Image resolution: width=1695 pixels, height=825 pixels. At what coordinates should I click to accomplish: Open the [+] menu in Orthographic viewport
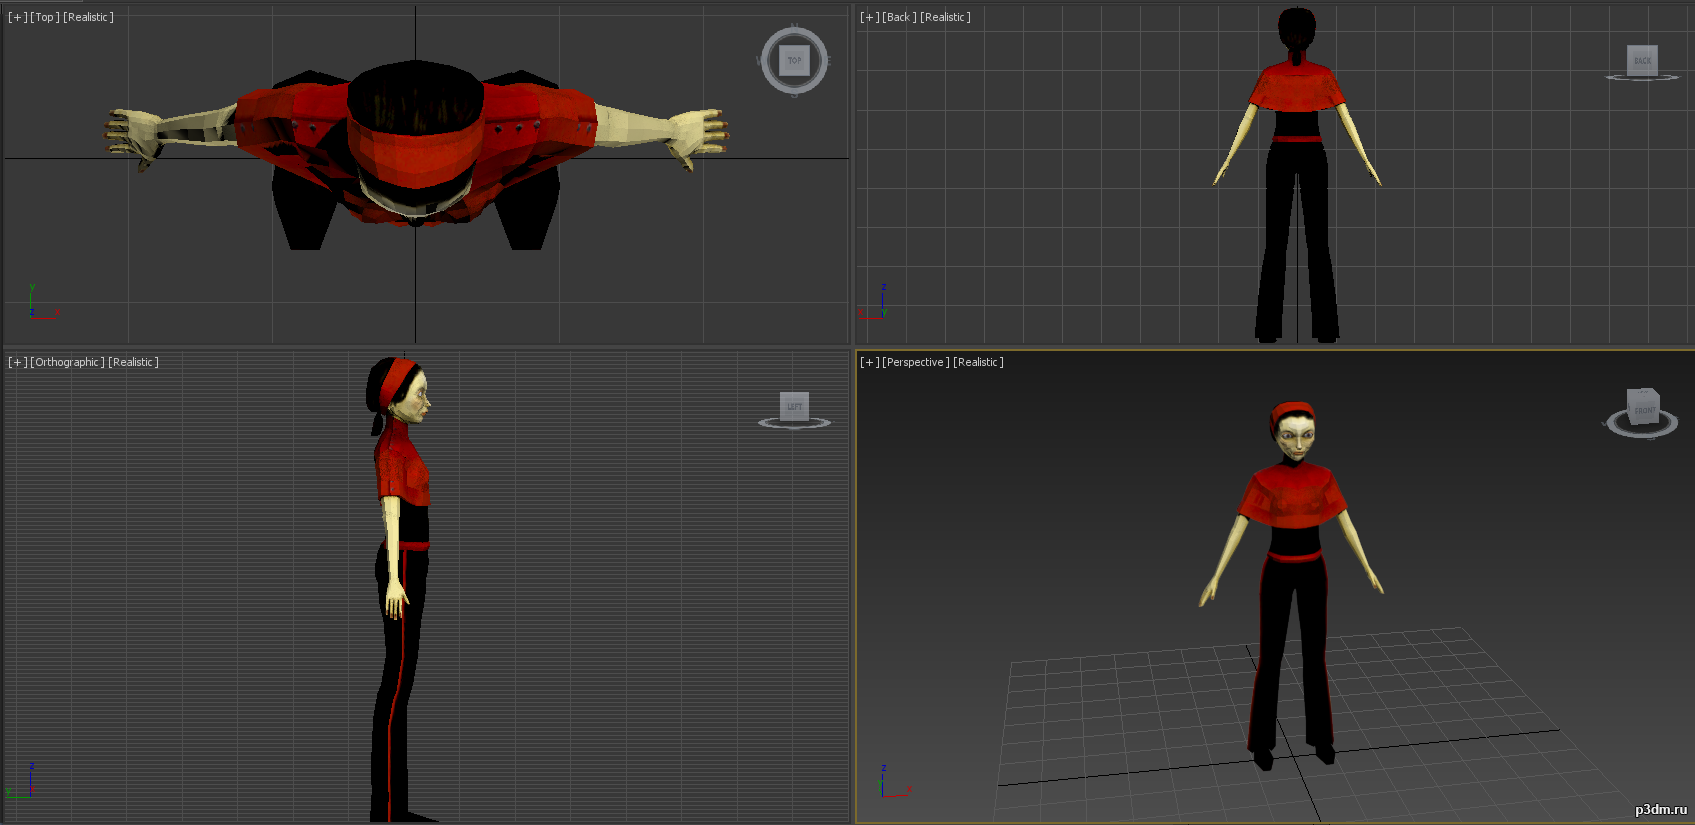(x=18, y=362)
